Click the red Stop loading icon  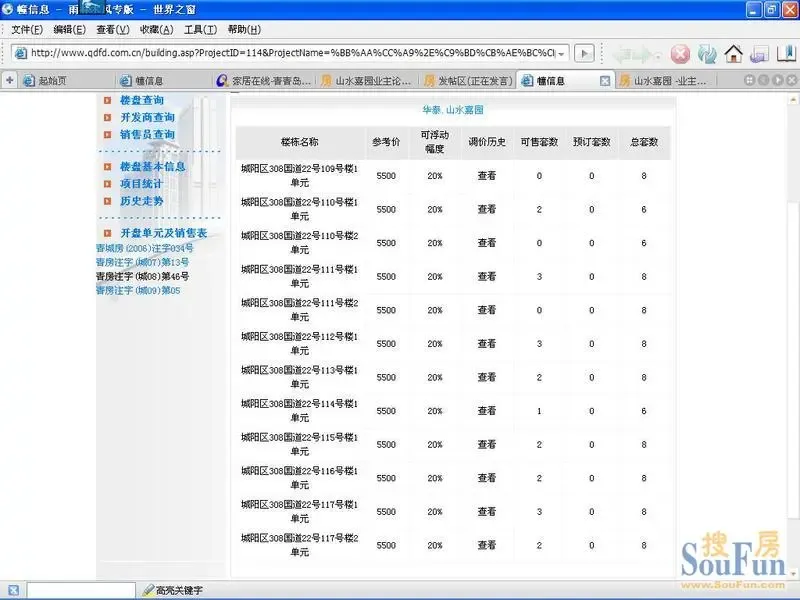pos(680,54)
